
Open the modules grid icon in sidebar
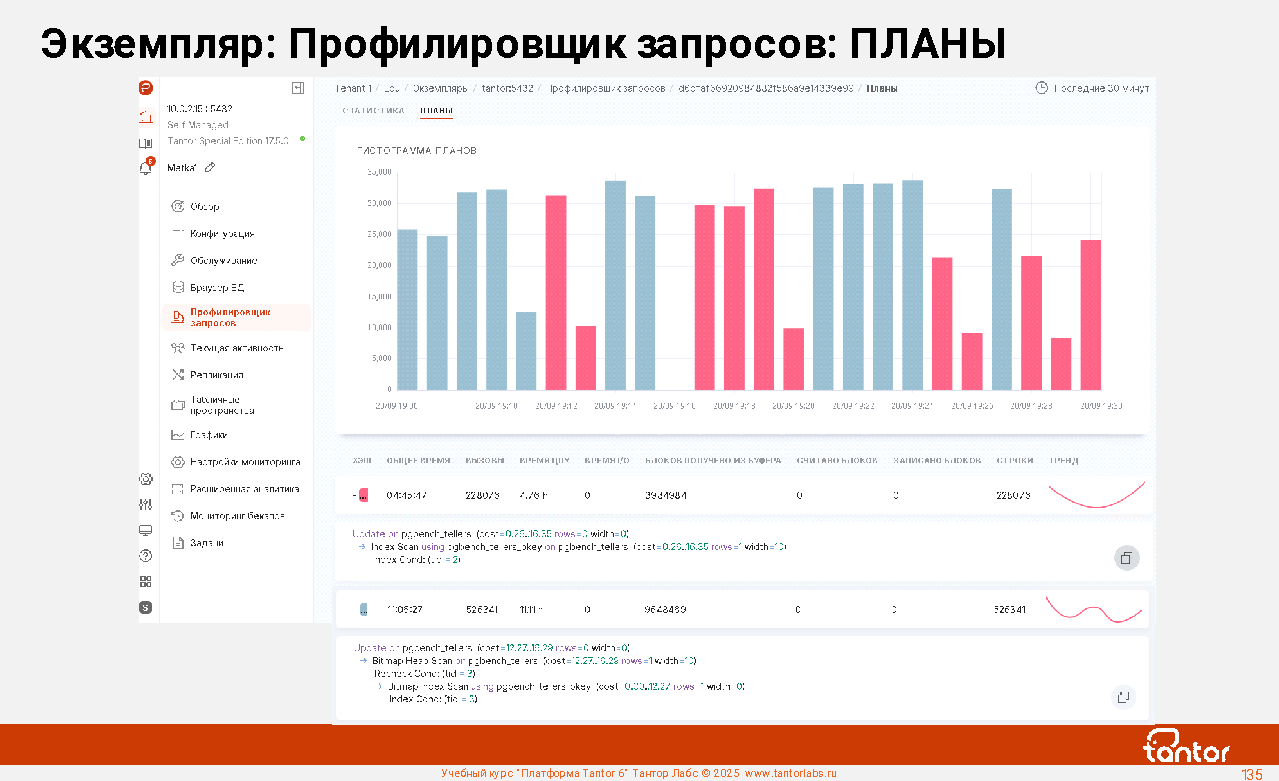click(146, 581)
